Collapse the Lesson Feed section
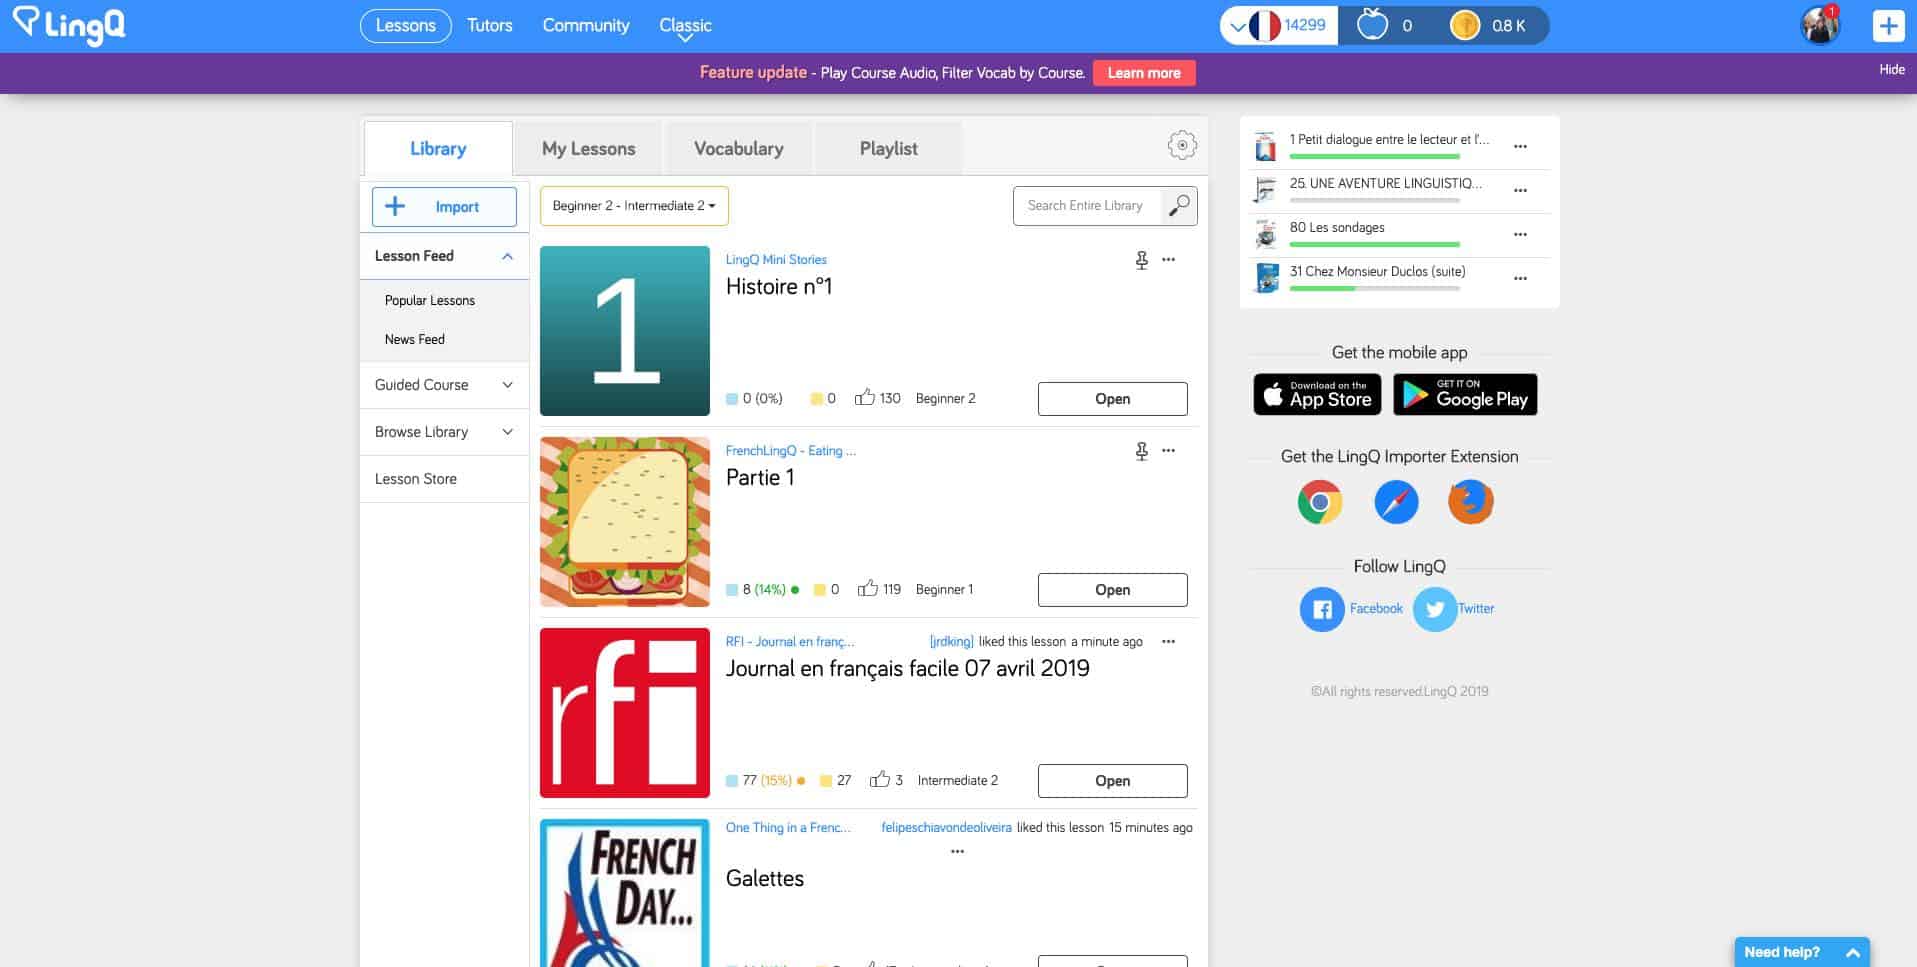Image resolution: width=1917 pixels, height=967 pixels. pos(507,257)
